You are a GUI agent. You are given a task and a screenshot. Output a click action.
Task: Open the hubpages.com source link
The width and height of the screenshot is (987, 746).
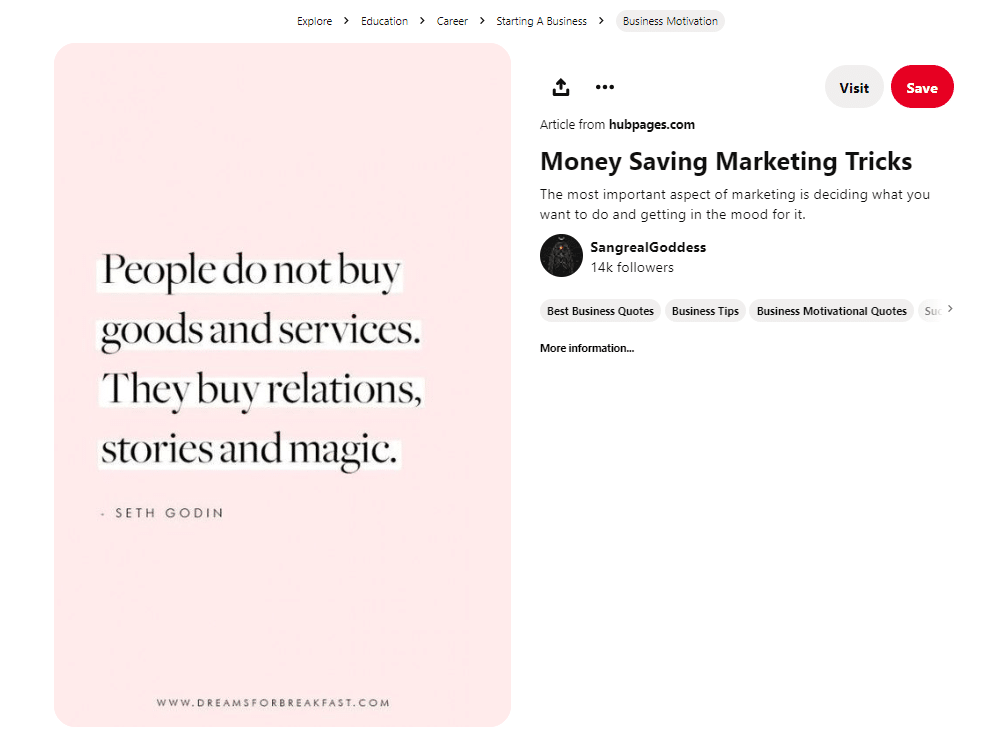coord(651,125)
